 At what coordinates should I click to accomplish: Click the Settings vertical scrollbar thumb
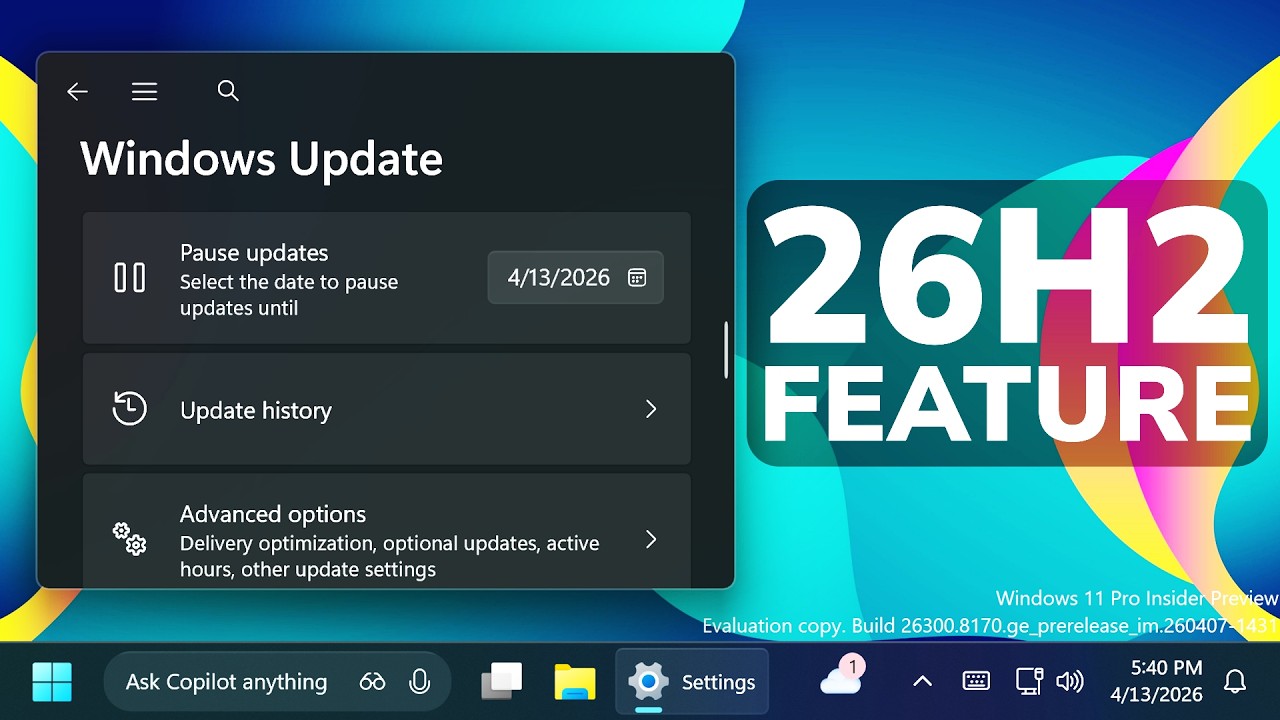point(727,350)
